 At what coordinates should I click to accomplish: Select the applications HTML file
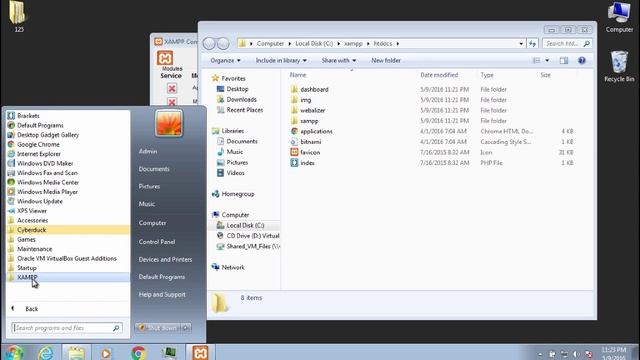[316, 131]
